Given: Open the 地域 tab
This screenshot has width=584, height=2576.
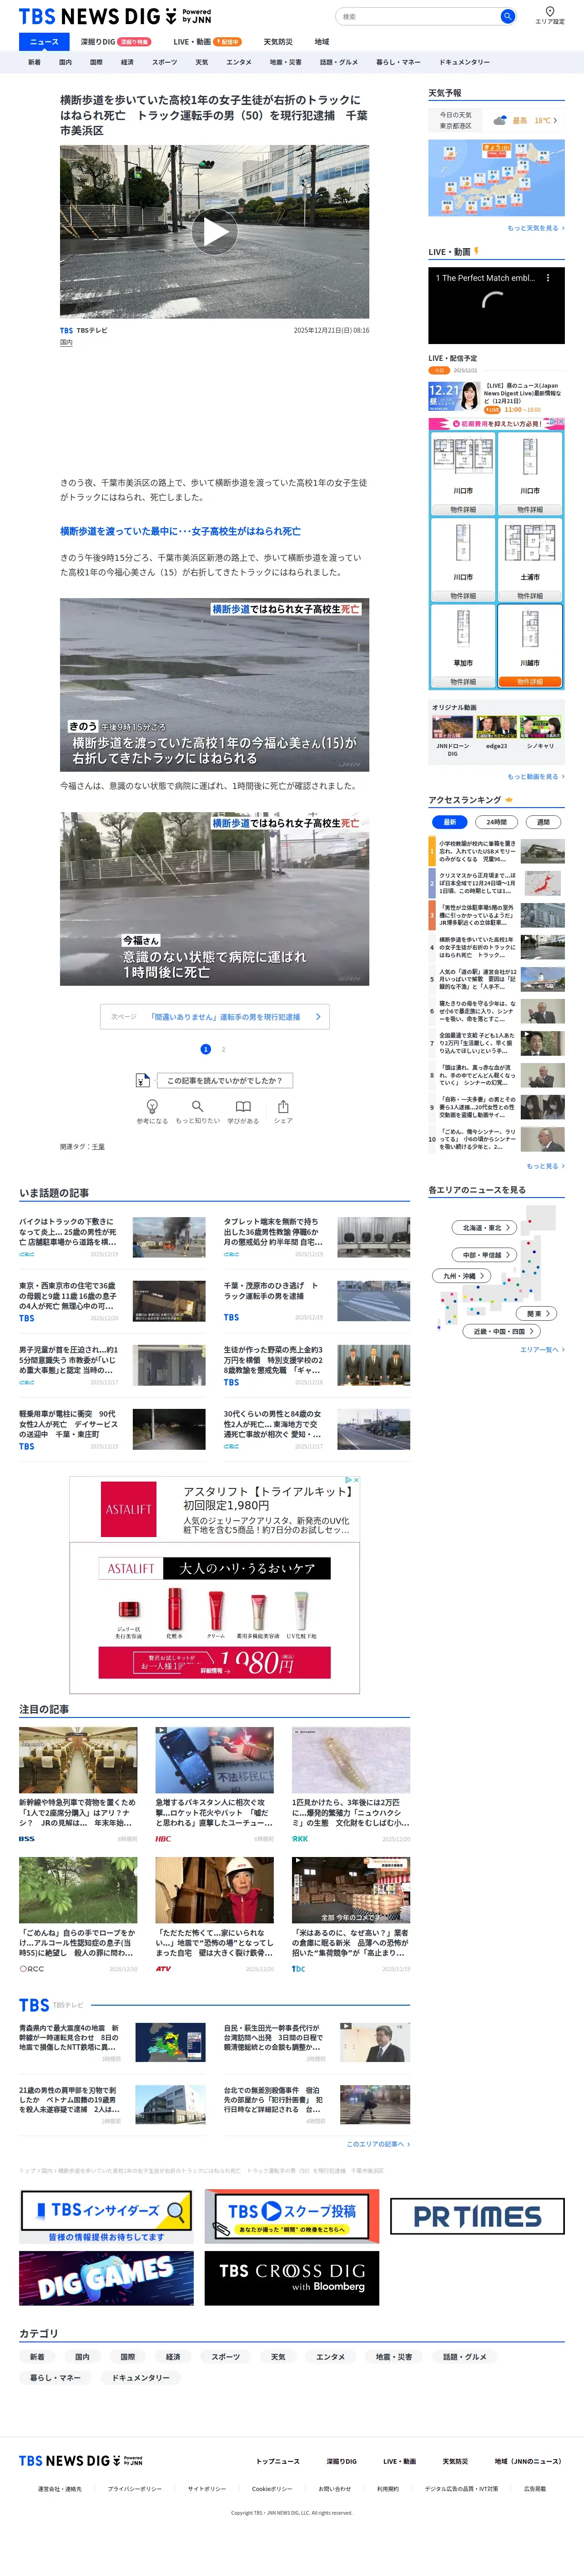Looking at the screenshot, I should (322, 42).
